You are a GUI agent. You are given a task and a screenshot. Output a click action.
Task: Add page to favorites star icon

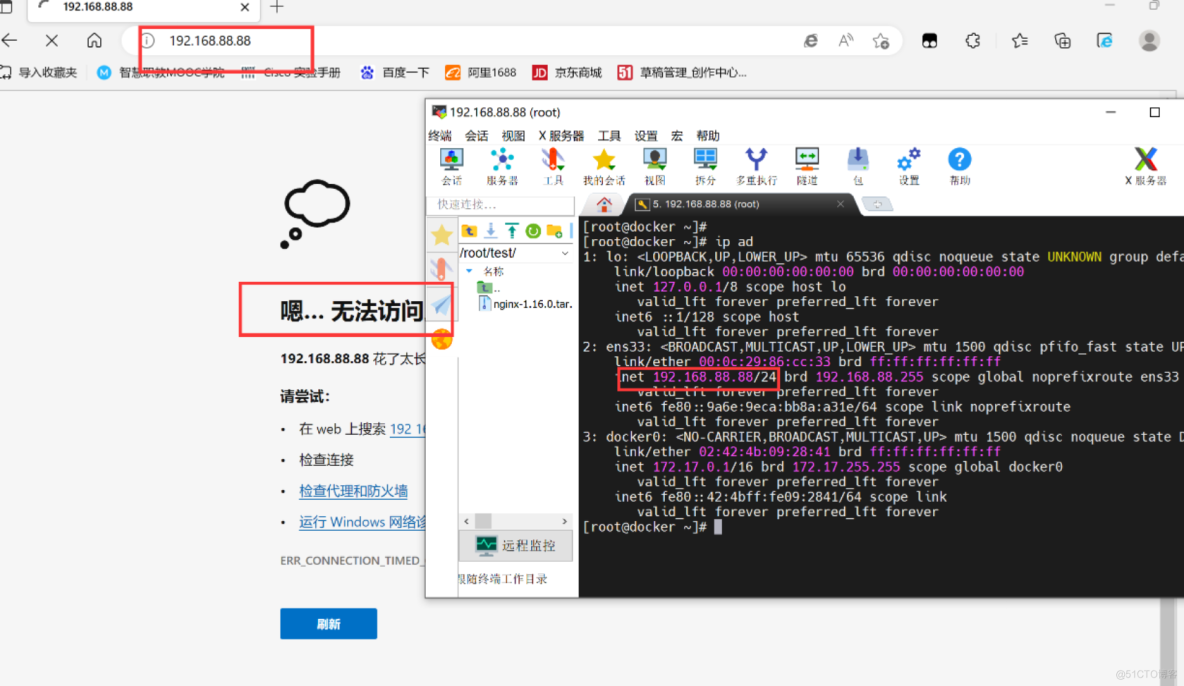[x=880, y=41]
